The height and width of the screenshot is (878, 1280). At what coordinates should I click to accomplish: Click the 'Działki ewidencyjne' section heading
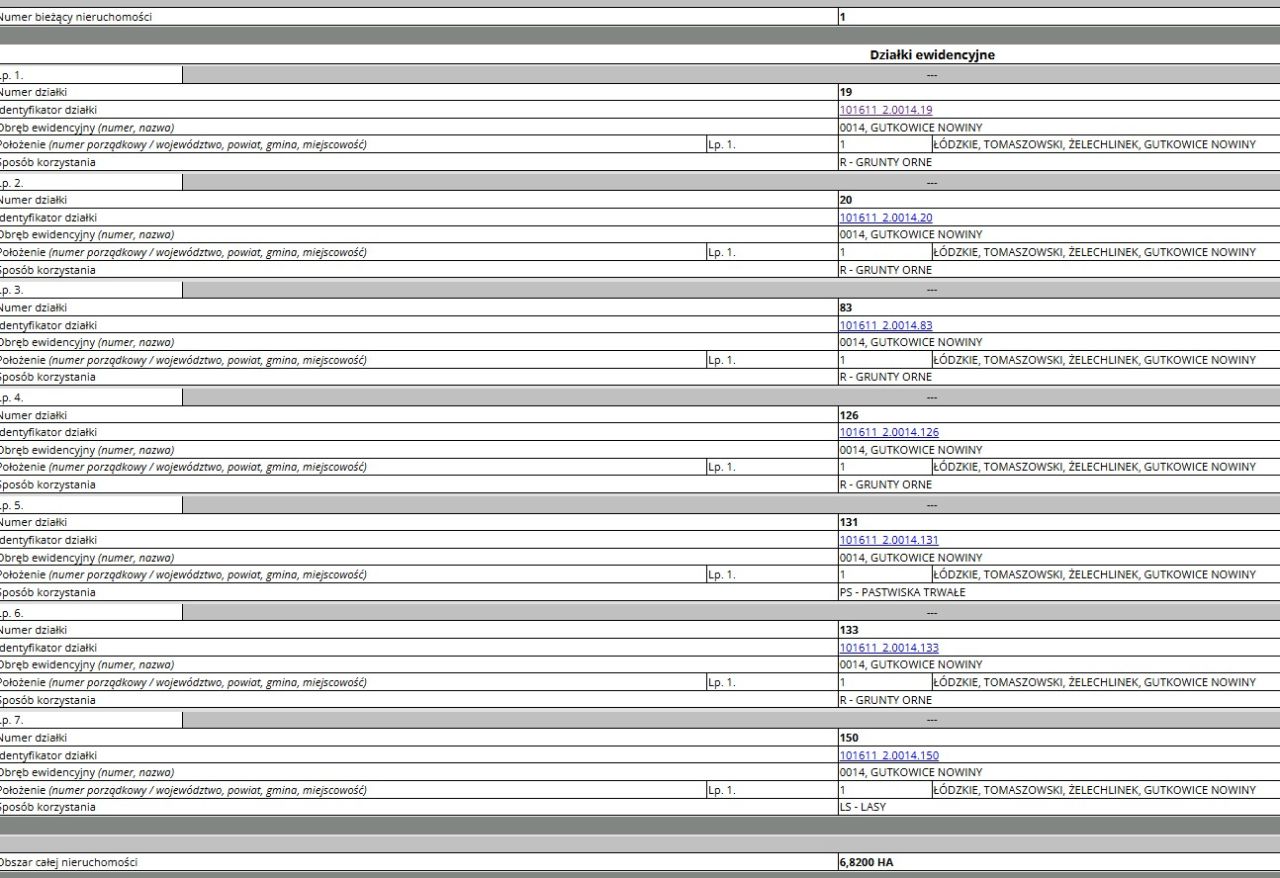click(x=932, y=55)
